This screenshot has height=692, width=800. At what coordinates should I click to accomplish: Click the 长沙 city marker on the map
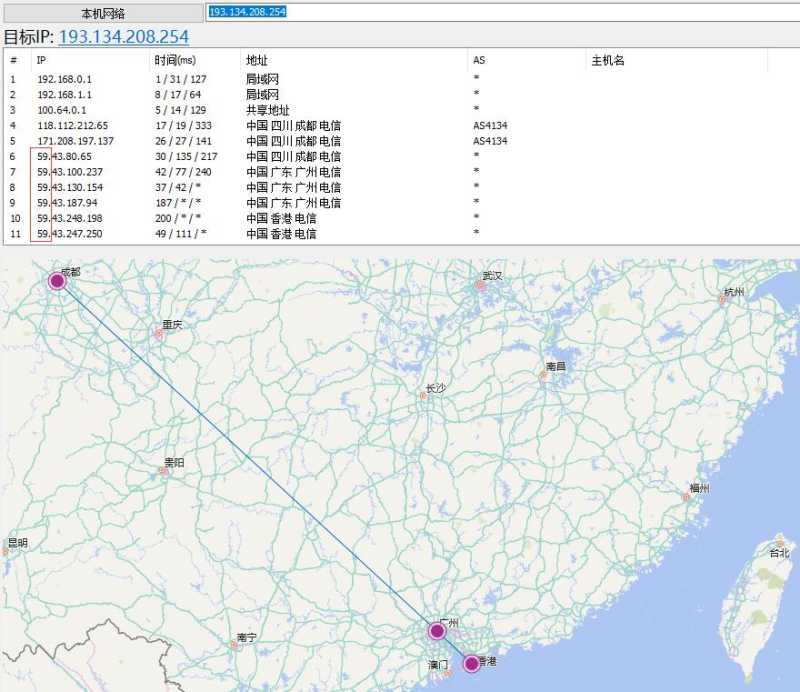tap(423, 396)
